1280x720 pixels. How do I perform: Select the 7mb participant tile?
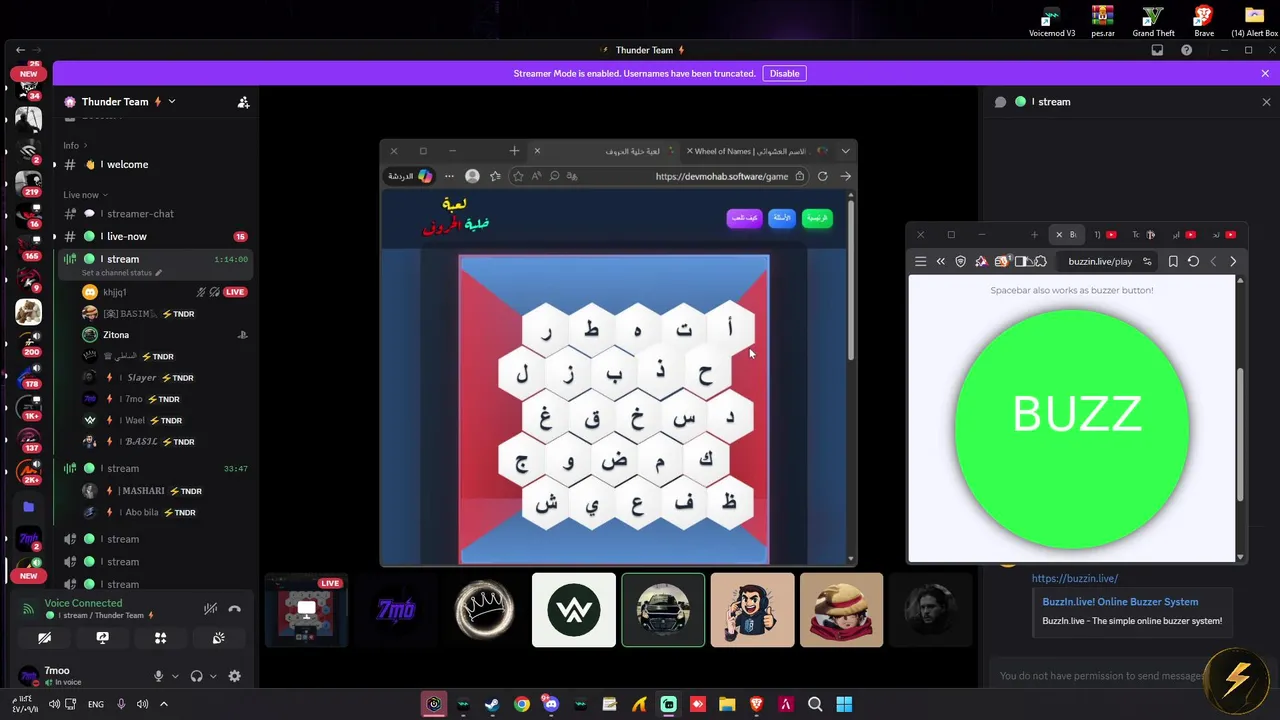click(x=396, y=610)
